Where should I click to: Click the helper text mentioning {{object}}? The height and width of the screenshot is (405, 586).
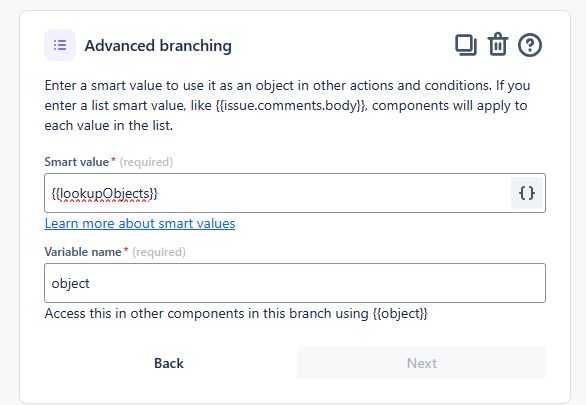[x=236, y=313]
